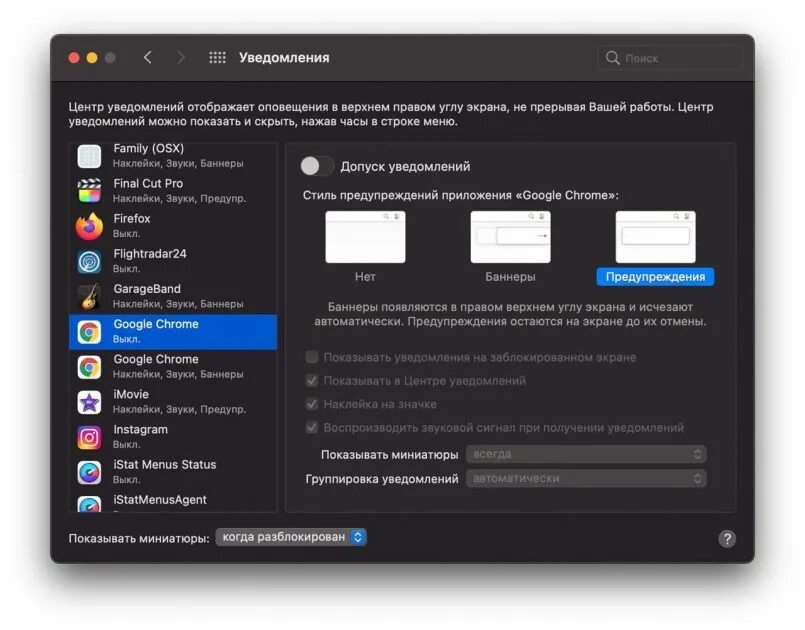The image size is (805, 630).
Task: Select iStat Menus Status in the list
Action: tap(173, 472)
